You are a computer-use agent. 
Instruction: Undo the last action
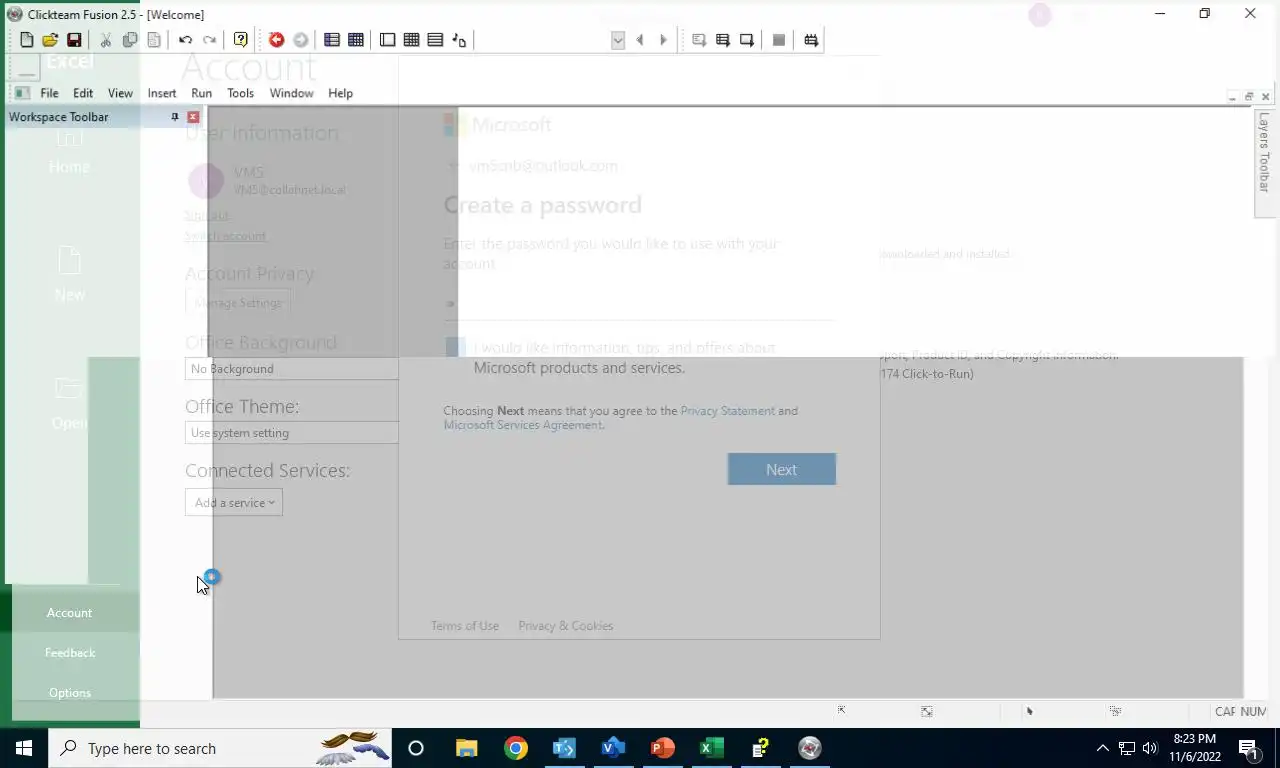pos(185,40)
